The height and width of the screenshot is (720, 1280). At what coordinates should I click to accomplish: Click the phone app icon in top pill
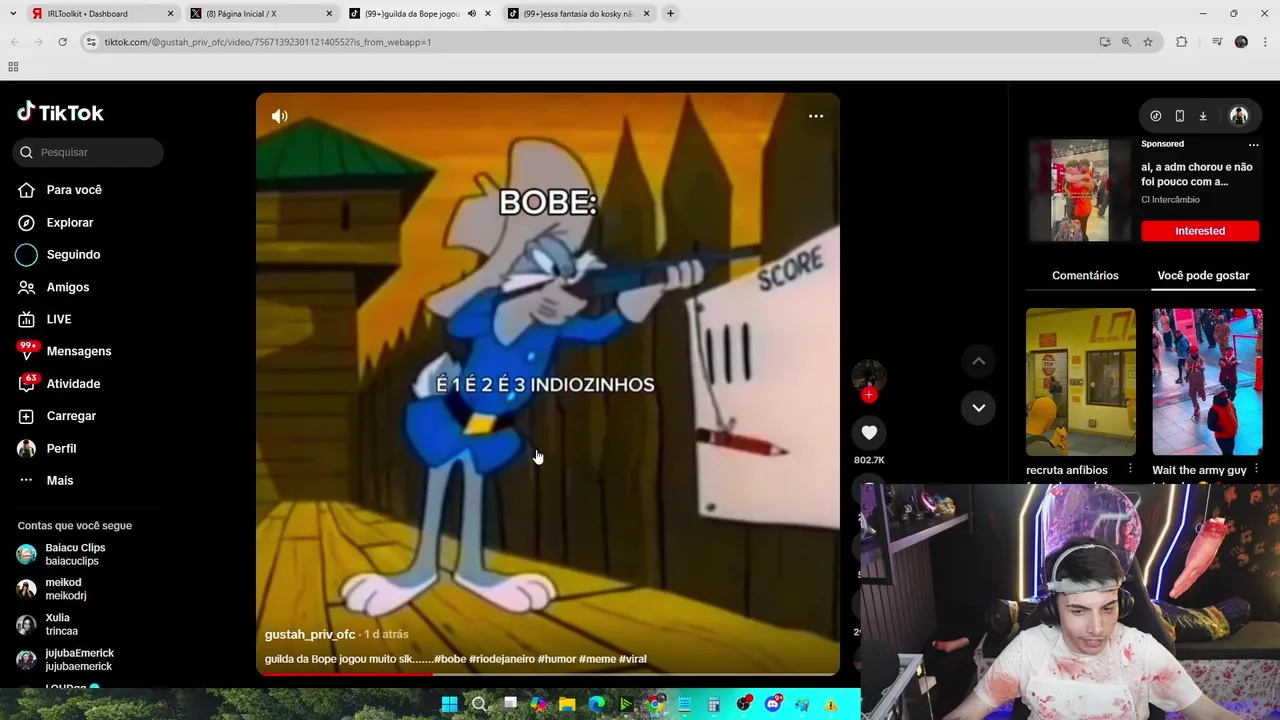pyautogui.click(x=1180, y=116)
